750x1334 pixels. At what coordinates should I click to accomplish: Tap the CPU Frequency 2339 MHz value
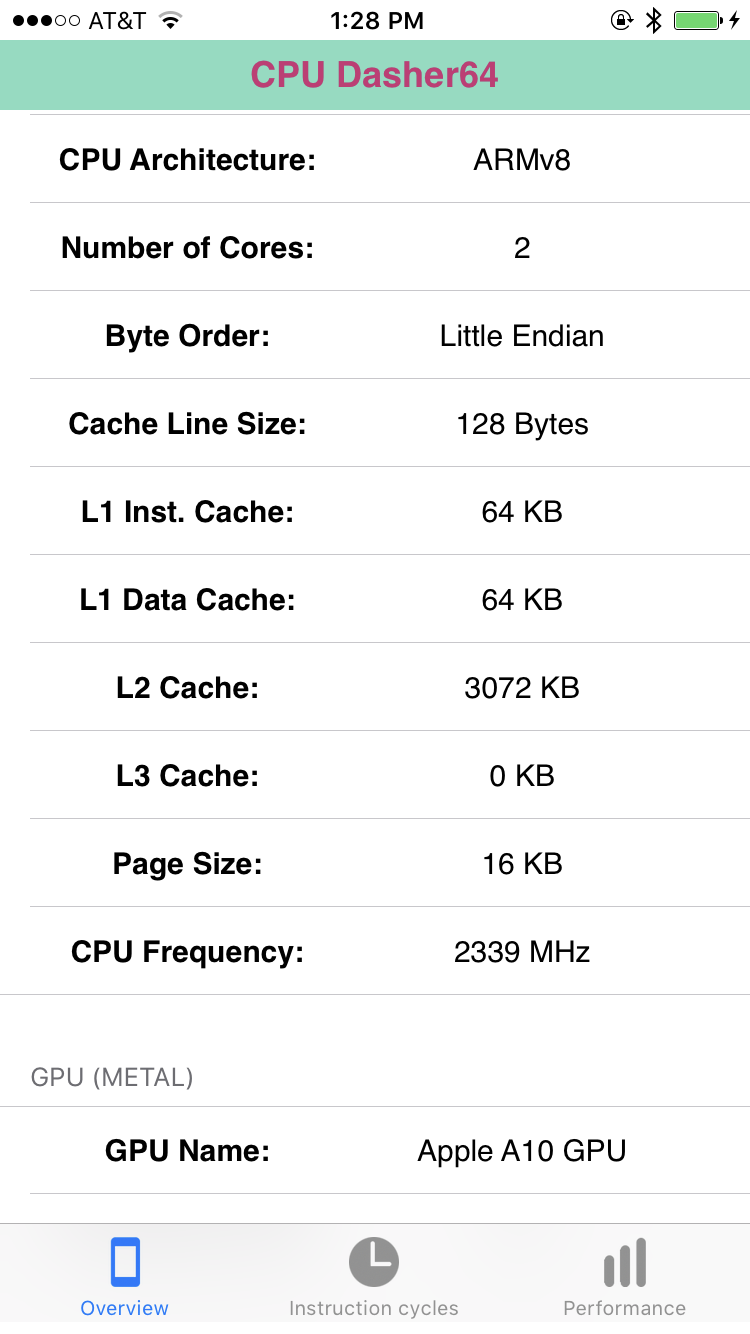coord(522,951)
